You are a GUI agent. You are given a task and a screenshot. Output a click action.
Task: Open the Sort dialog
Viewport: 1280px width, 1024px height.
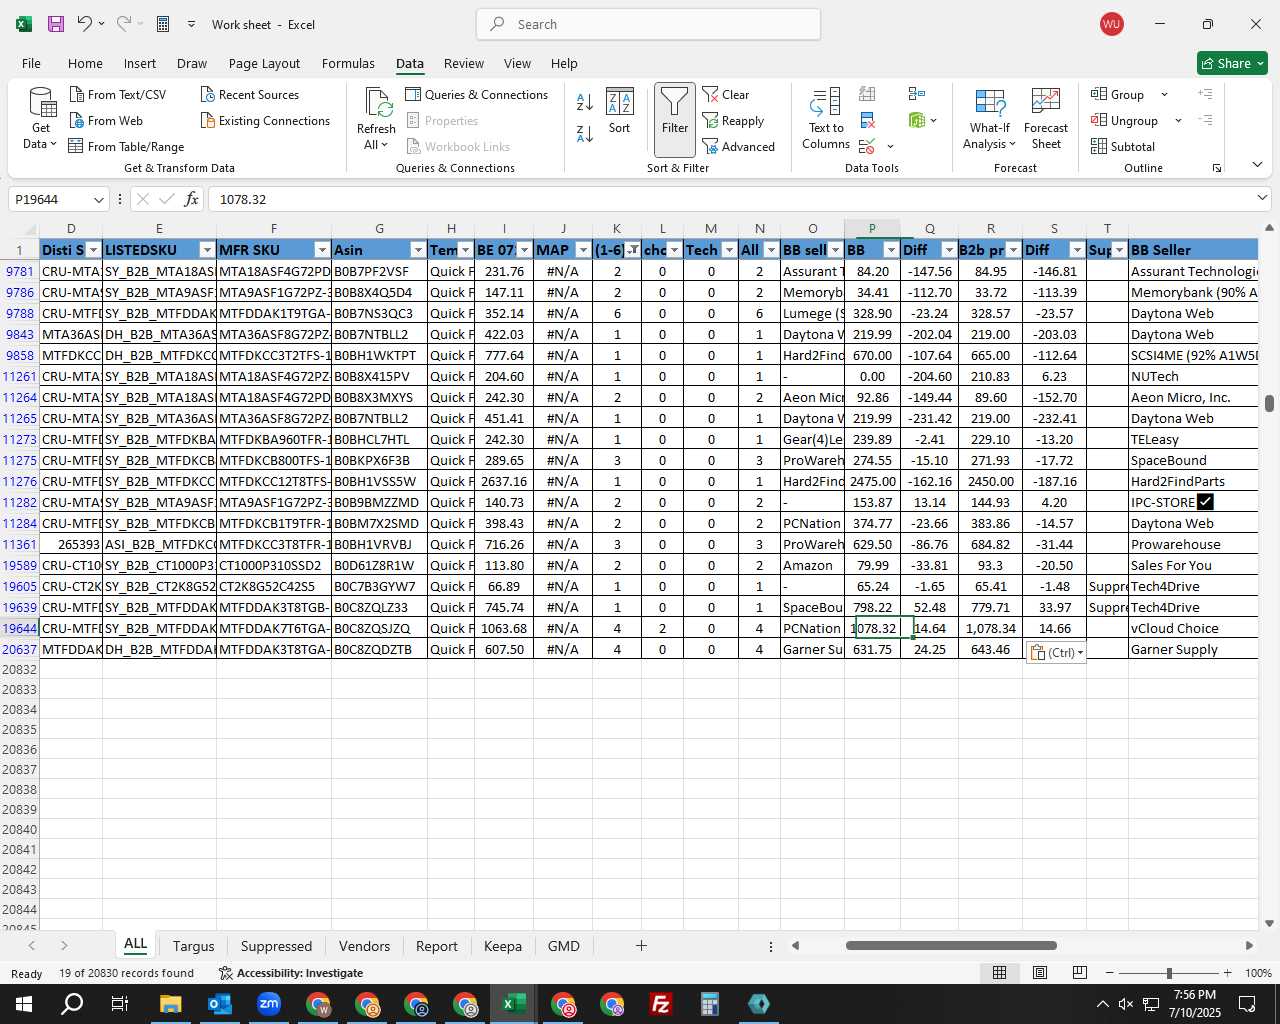[620, 112]
